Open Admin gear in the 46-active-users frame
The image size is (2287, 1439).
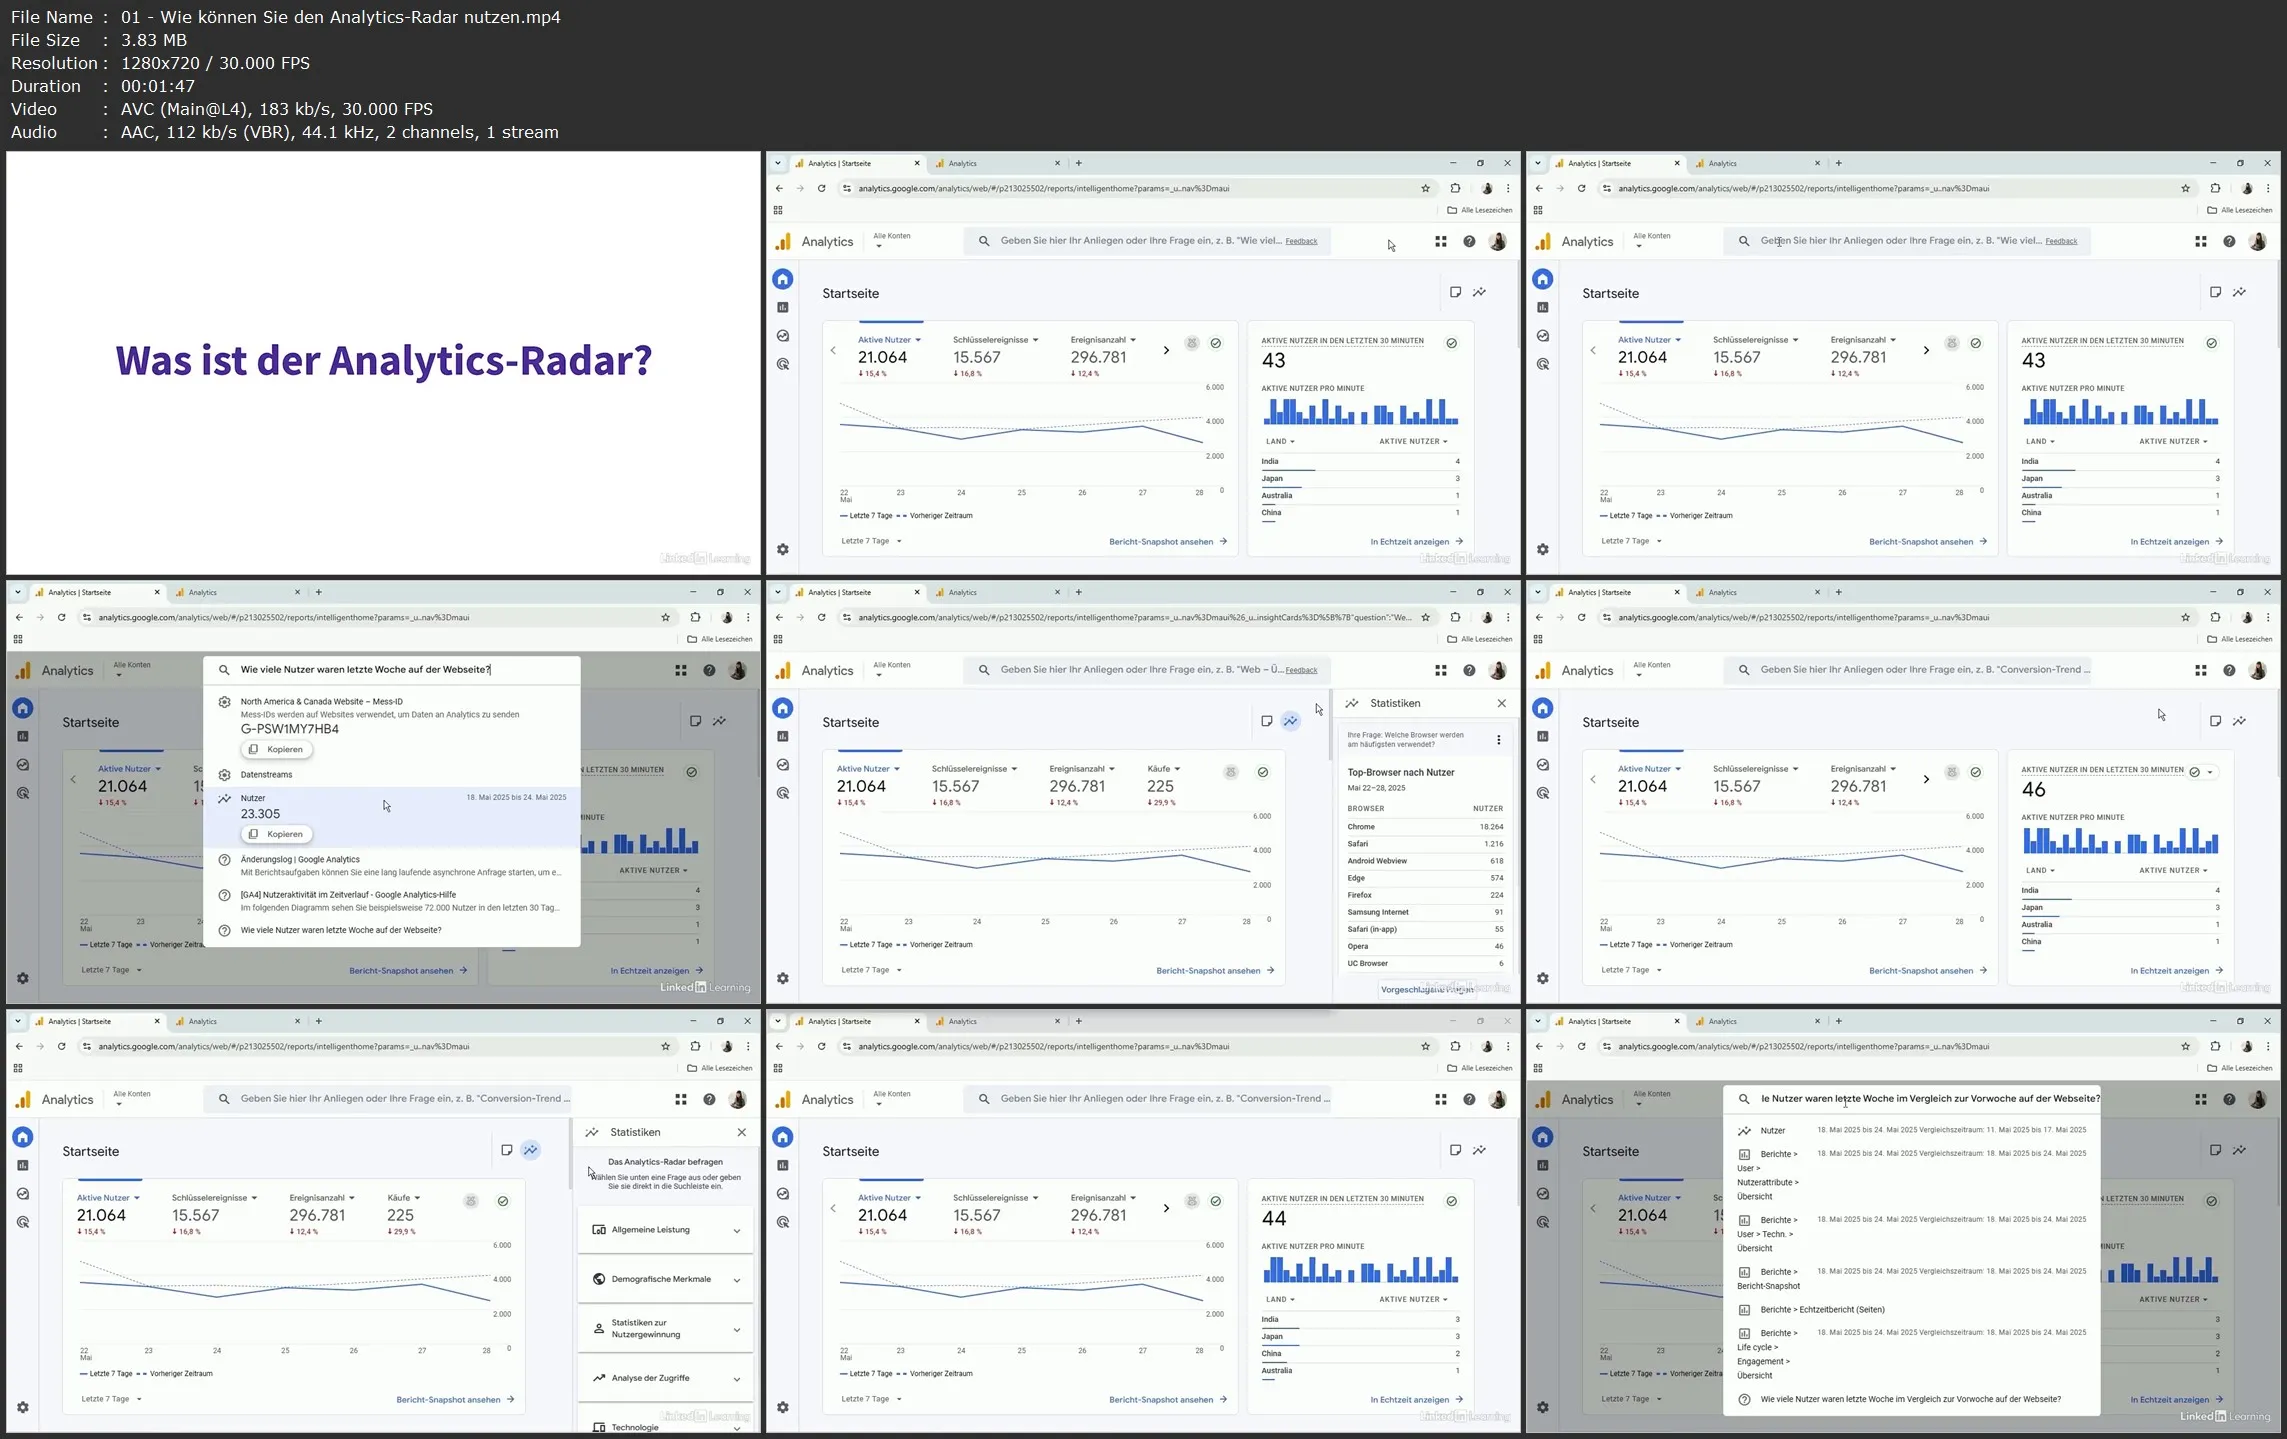point(1543,979)
